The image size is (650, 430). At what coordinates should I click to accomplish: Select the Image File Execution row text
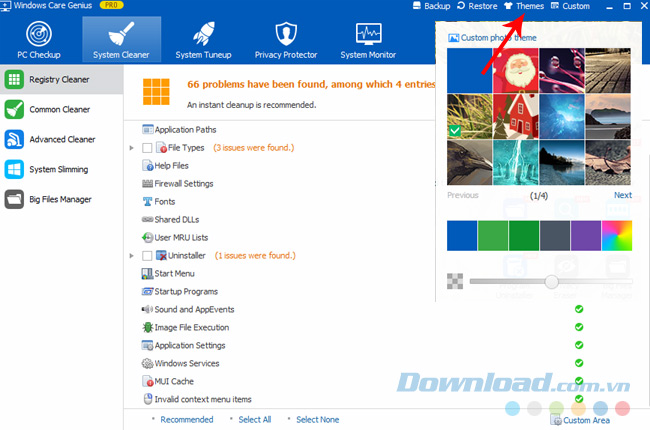click(192, 328)
